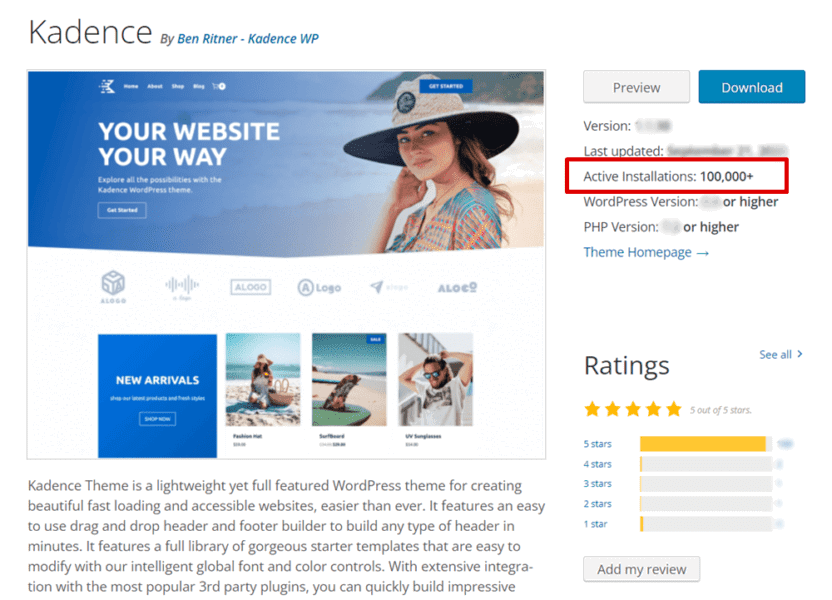
Task: Click 'Active Installations: 100,000+' text
Action: [669, 176]
